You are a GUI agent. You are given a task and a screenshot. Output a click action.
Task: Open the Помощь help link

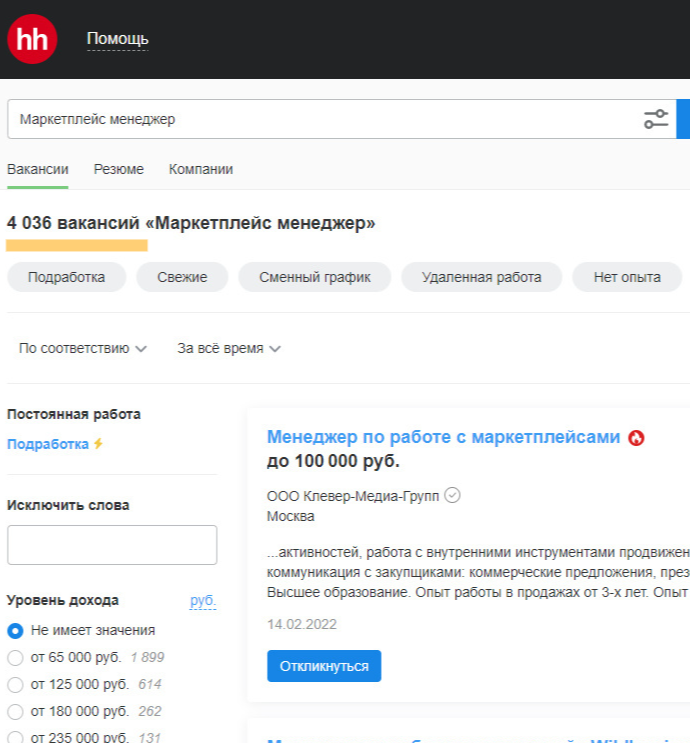[118, 39]
